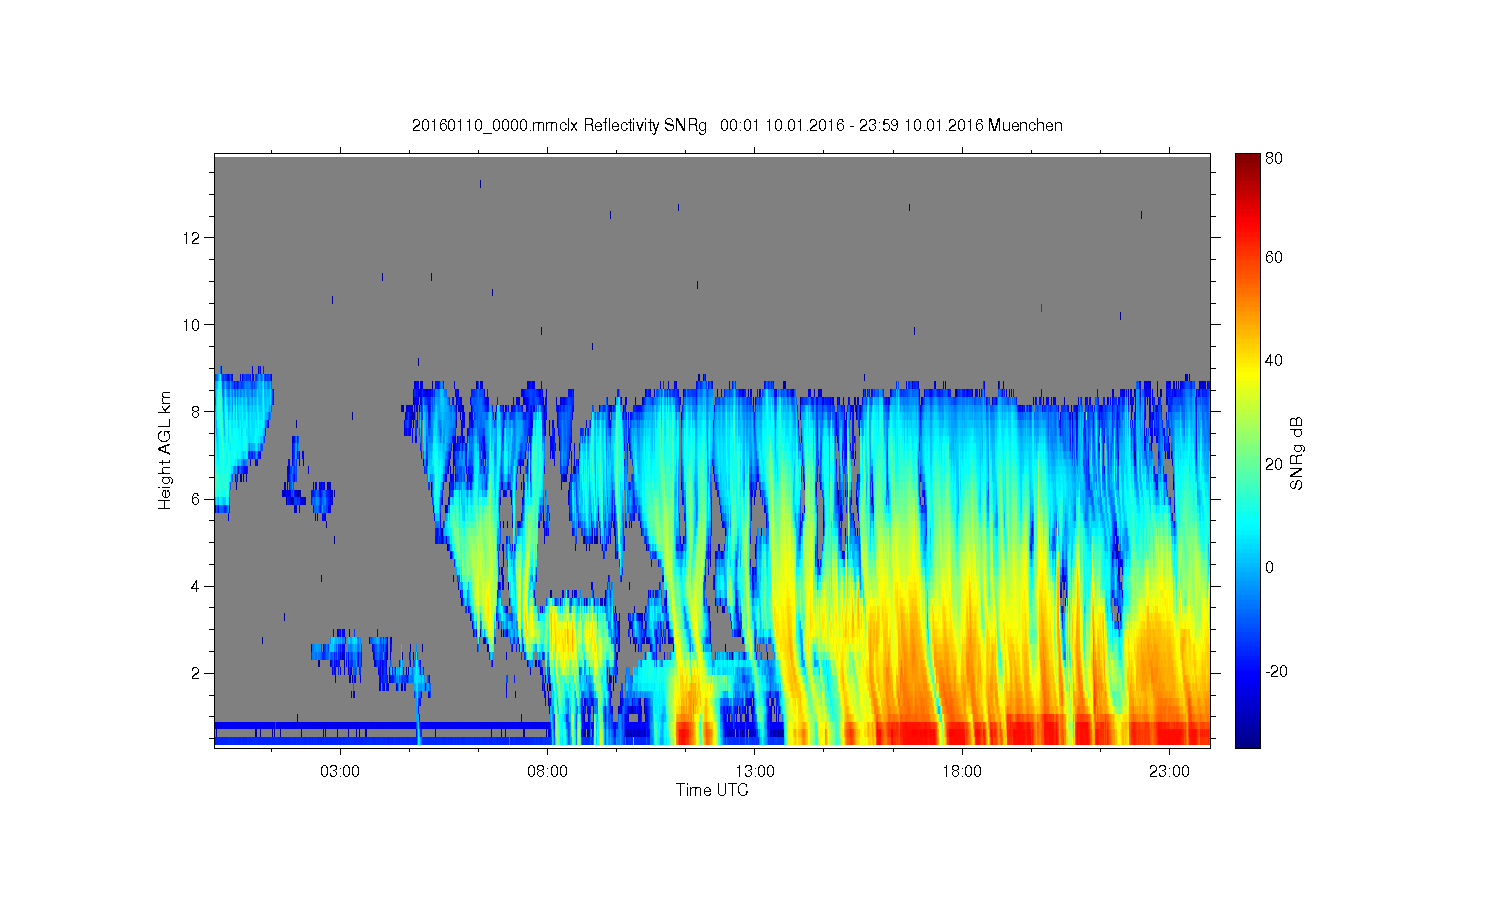The height and width of the screenshot is (900, 1500).
Task: Click the 4 km height tick label
Action: [x=197, y=586]
